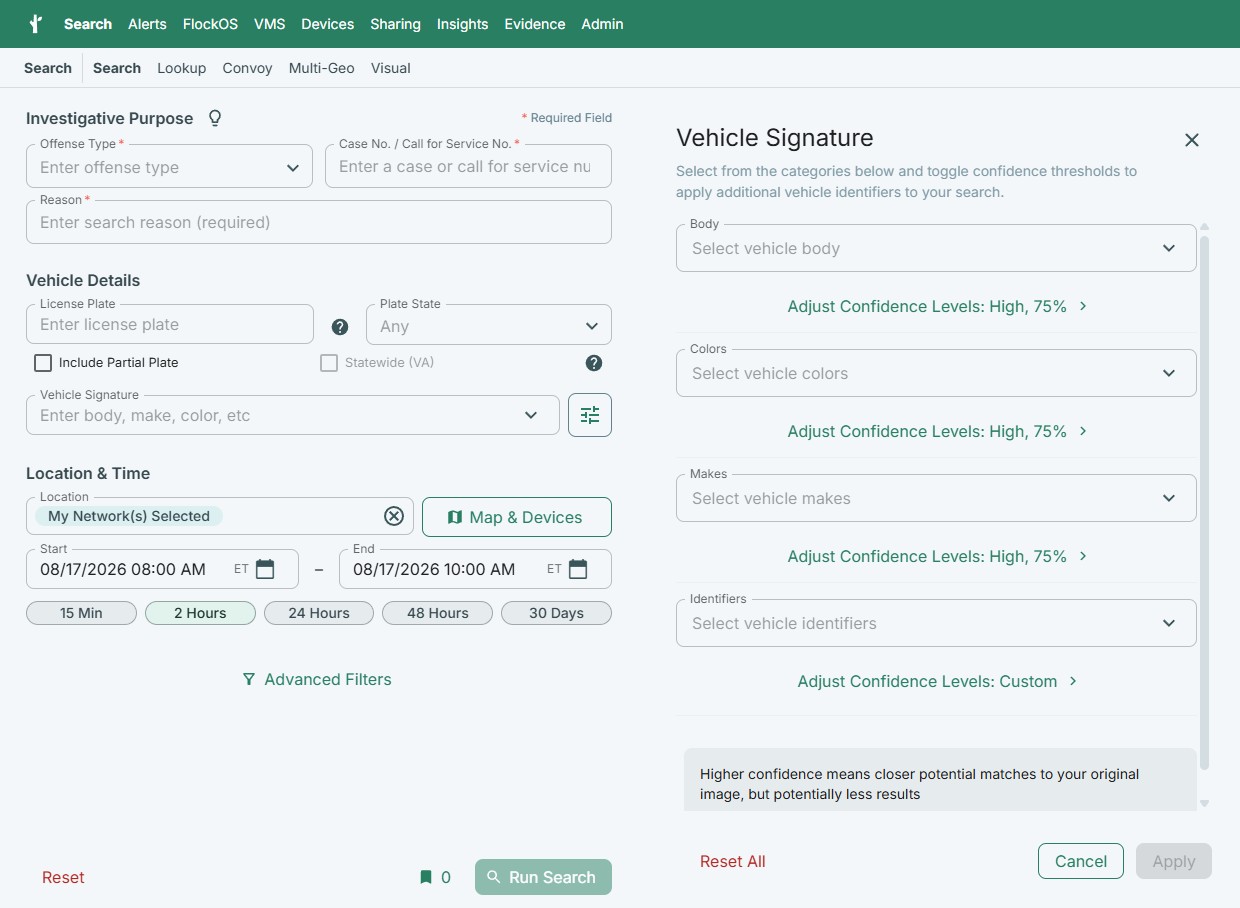Open the Plate State dropdown
This screenshot has width=1240, height=908.
click(489, 325)
